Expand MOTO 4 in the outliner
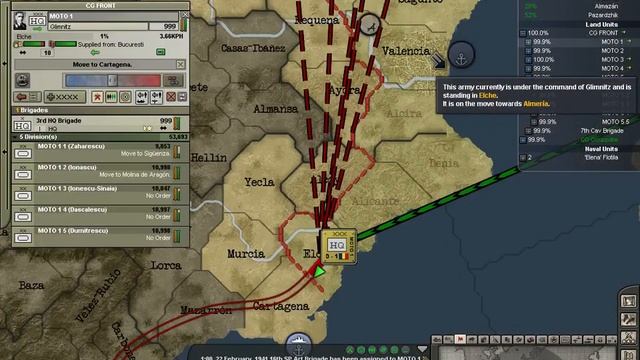Image resolution: width=640 pixels, height=360 pixels. pyautogui.click(x=528, y=69)
